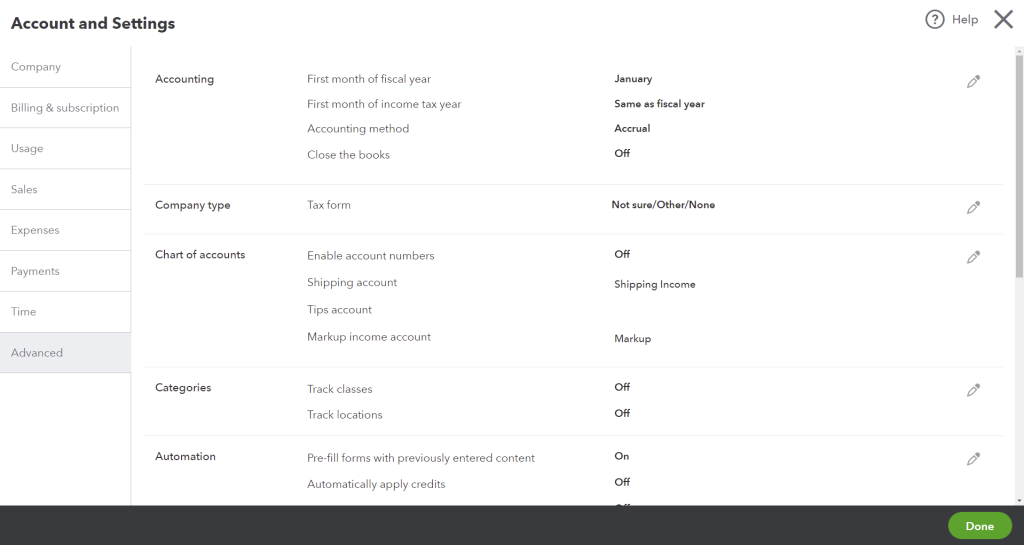This screenshot has height=545, width=1024.
Task: Close Account and Settings with the X
Action: coord(1003,20)
